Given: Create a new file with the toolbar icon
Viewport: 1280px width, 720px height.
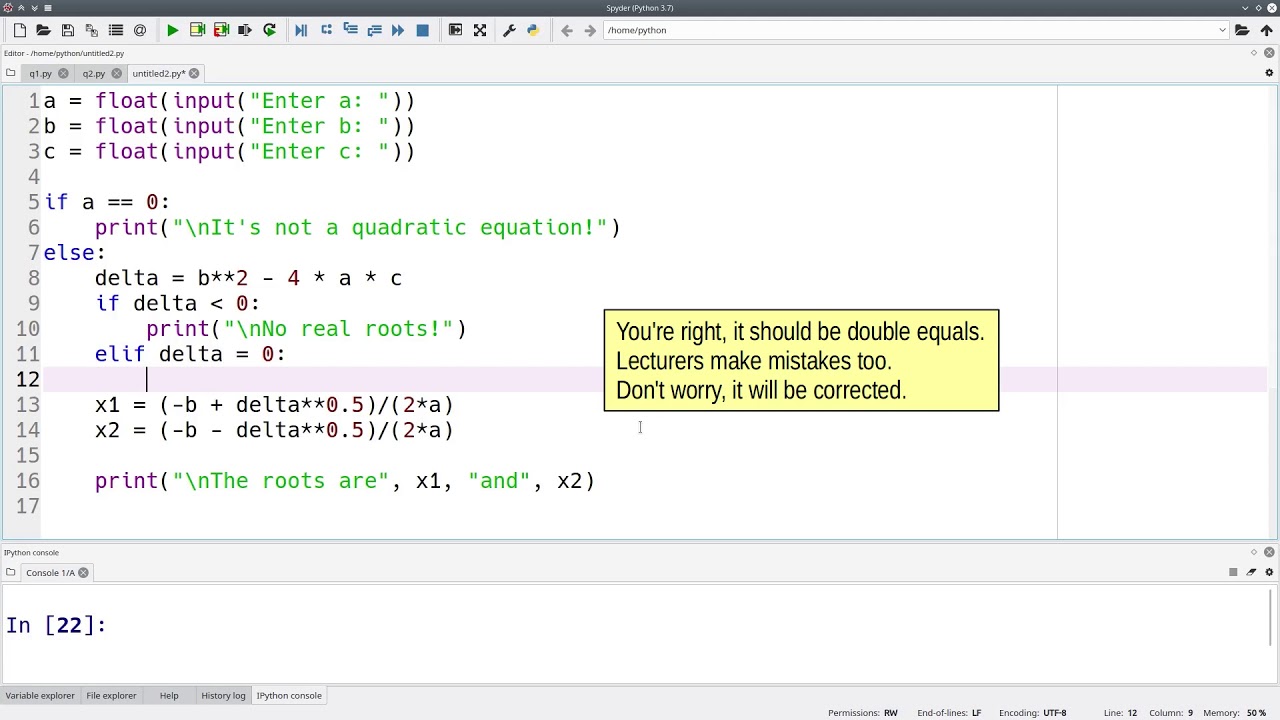Looking at the screenshot, I should 20,30.
